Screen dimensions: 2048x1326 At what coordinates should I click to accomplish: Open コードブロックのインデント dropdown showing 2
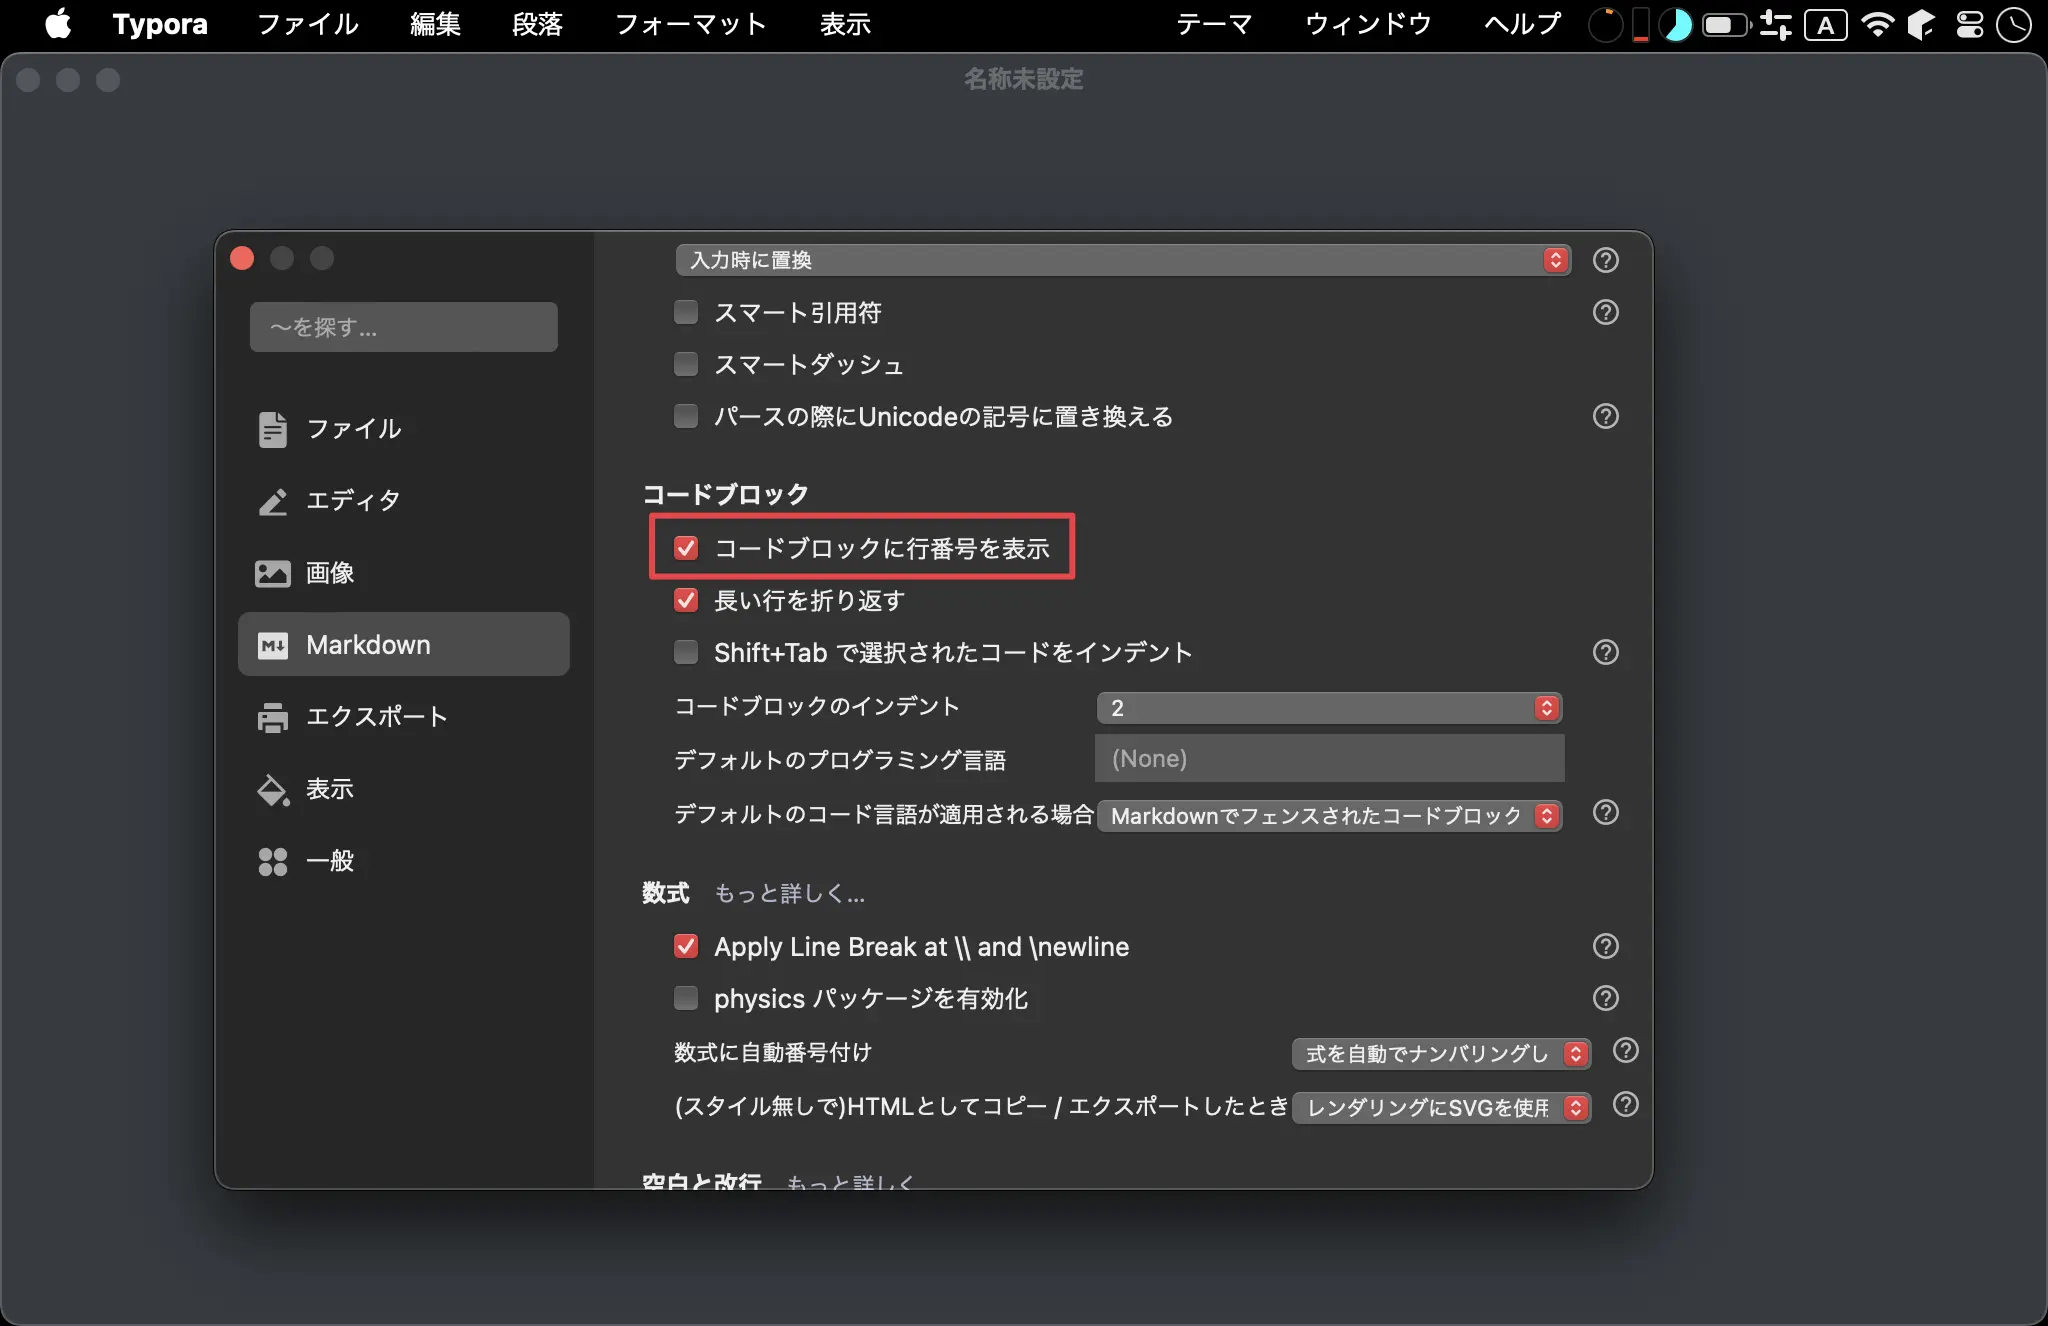(x=1330, y=708)
